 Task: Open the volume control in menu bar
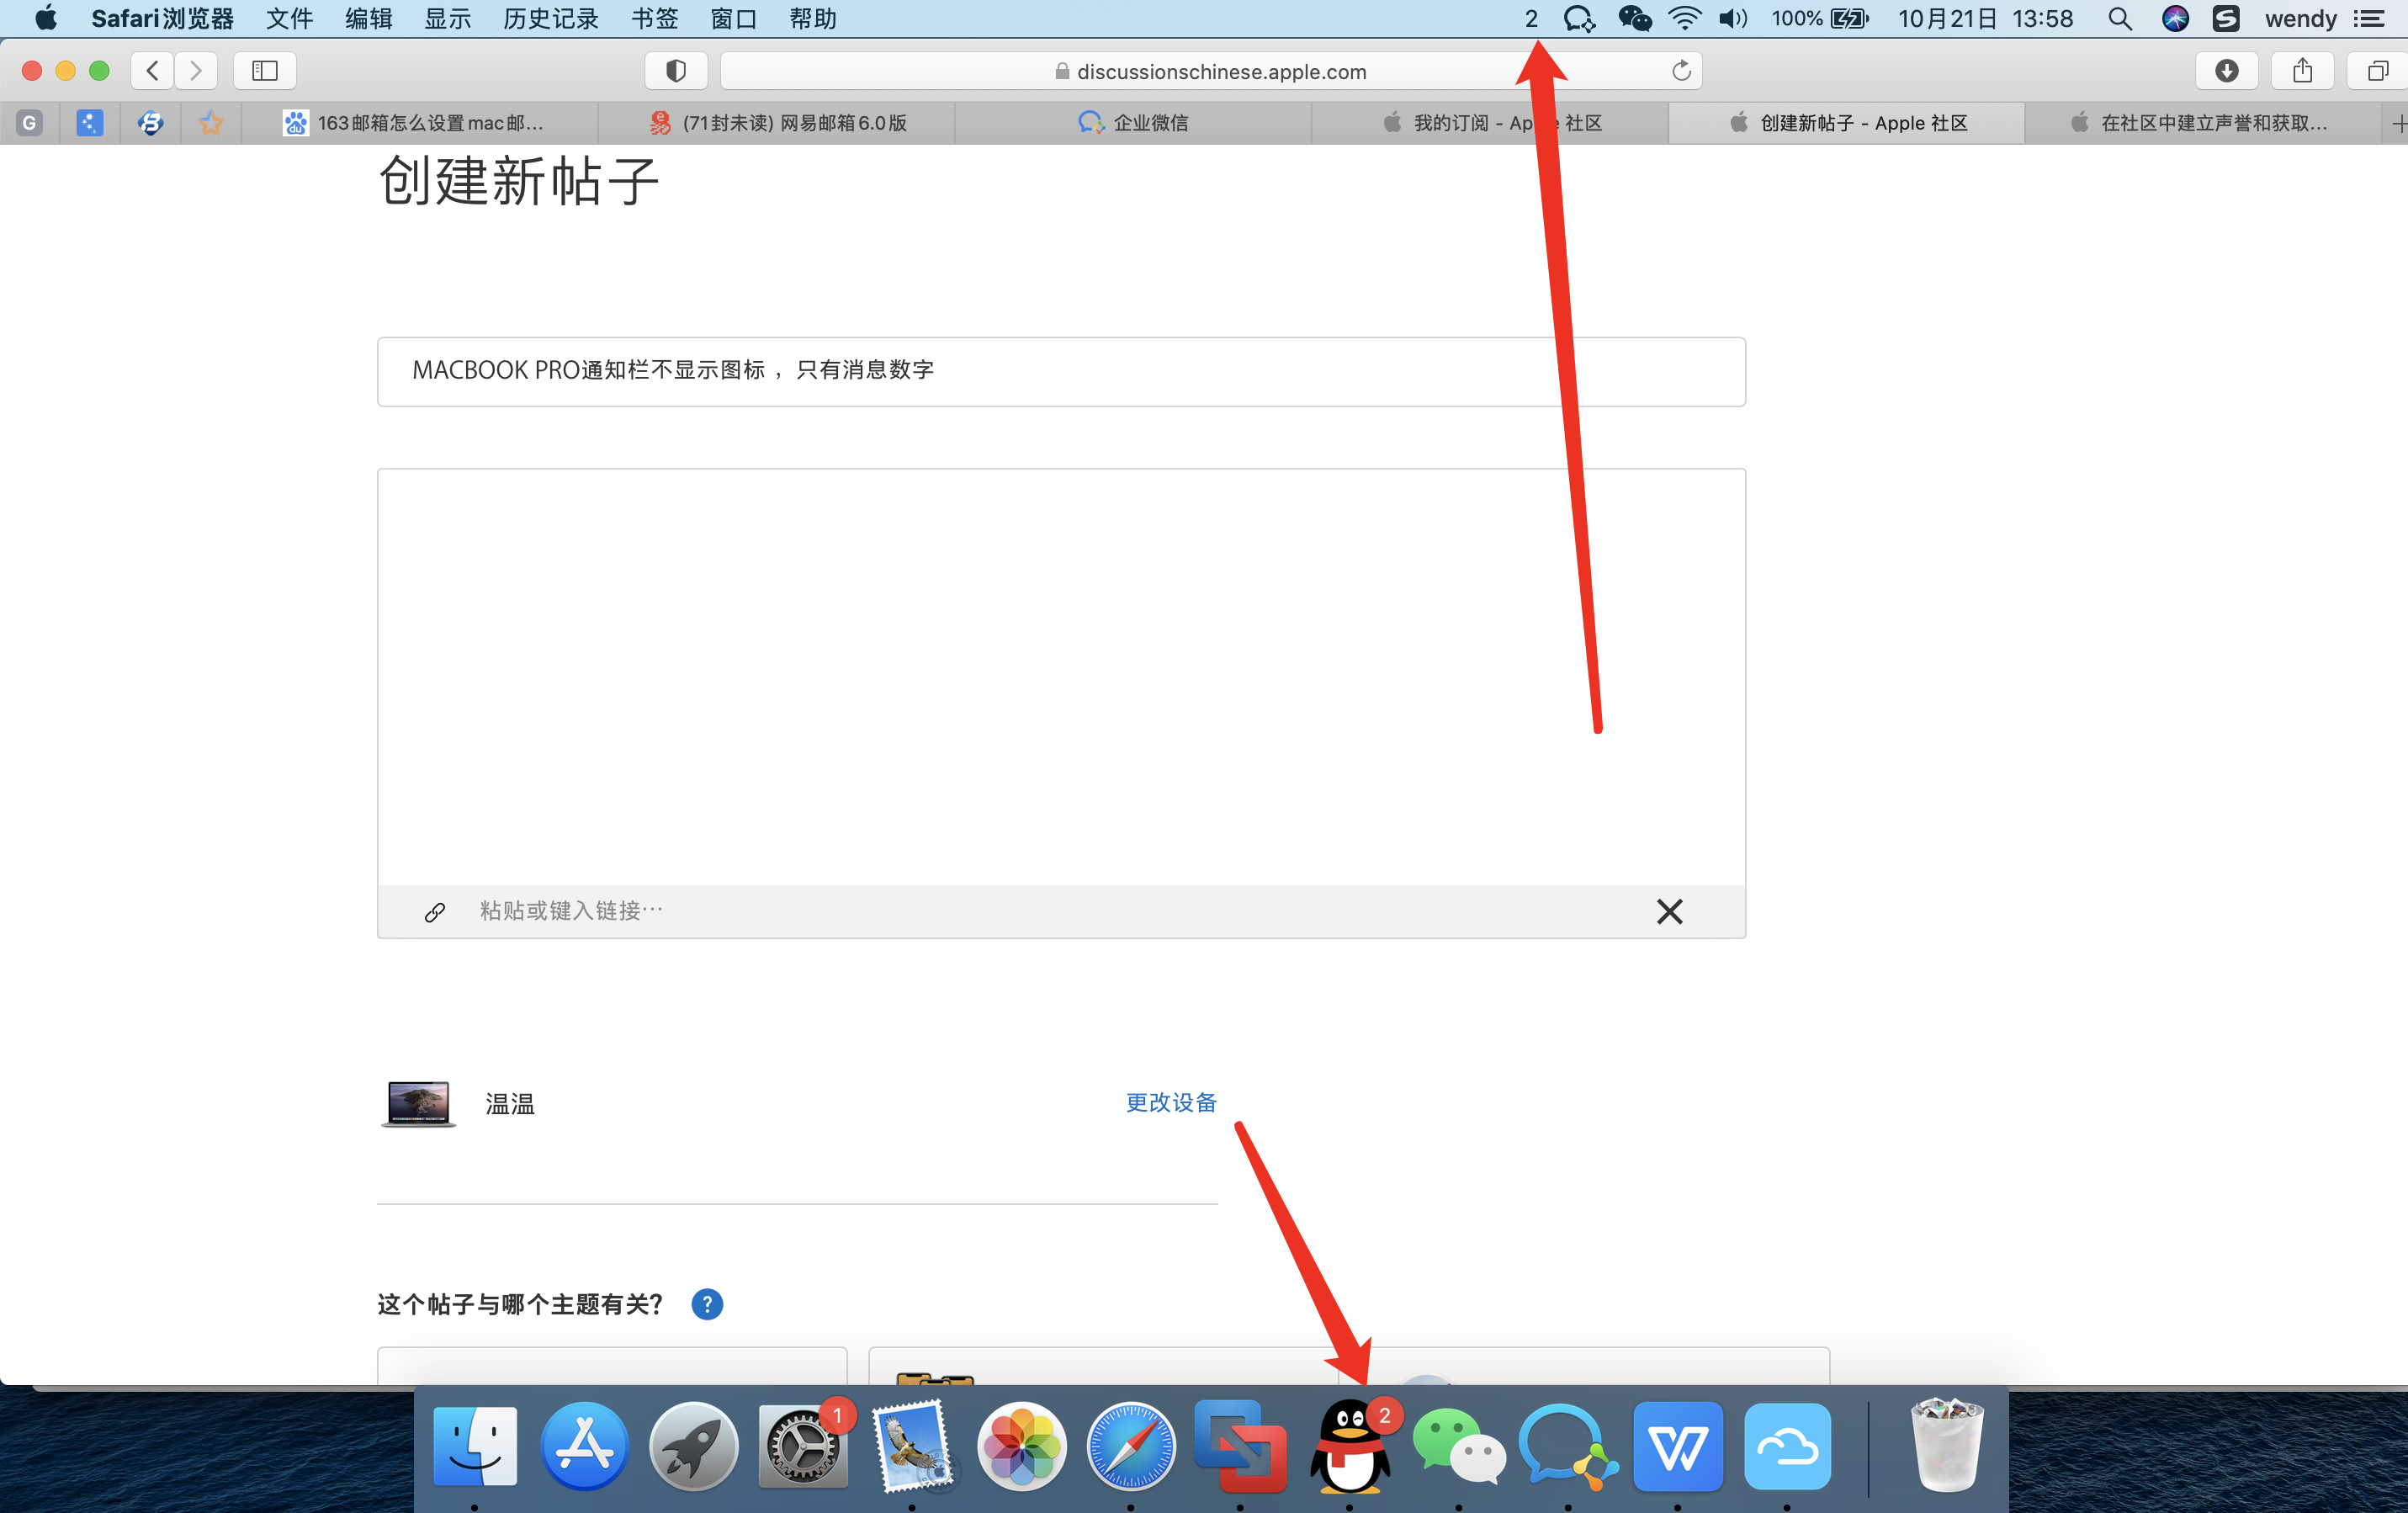1732,18
